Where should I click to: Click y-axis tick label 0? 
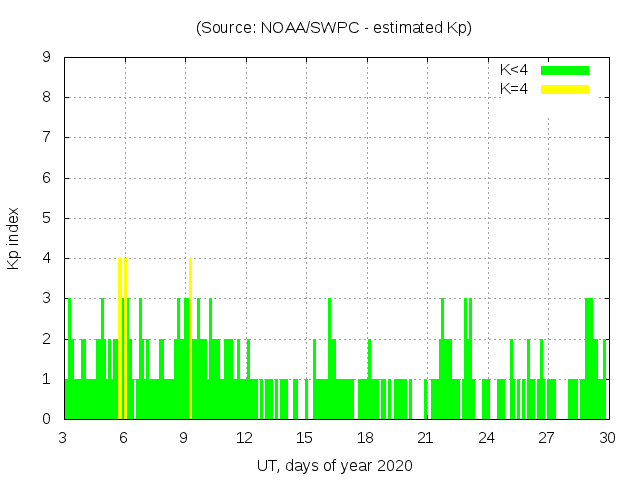click(46, 419)
